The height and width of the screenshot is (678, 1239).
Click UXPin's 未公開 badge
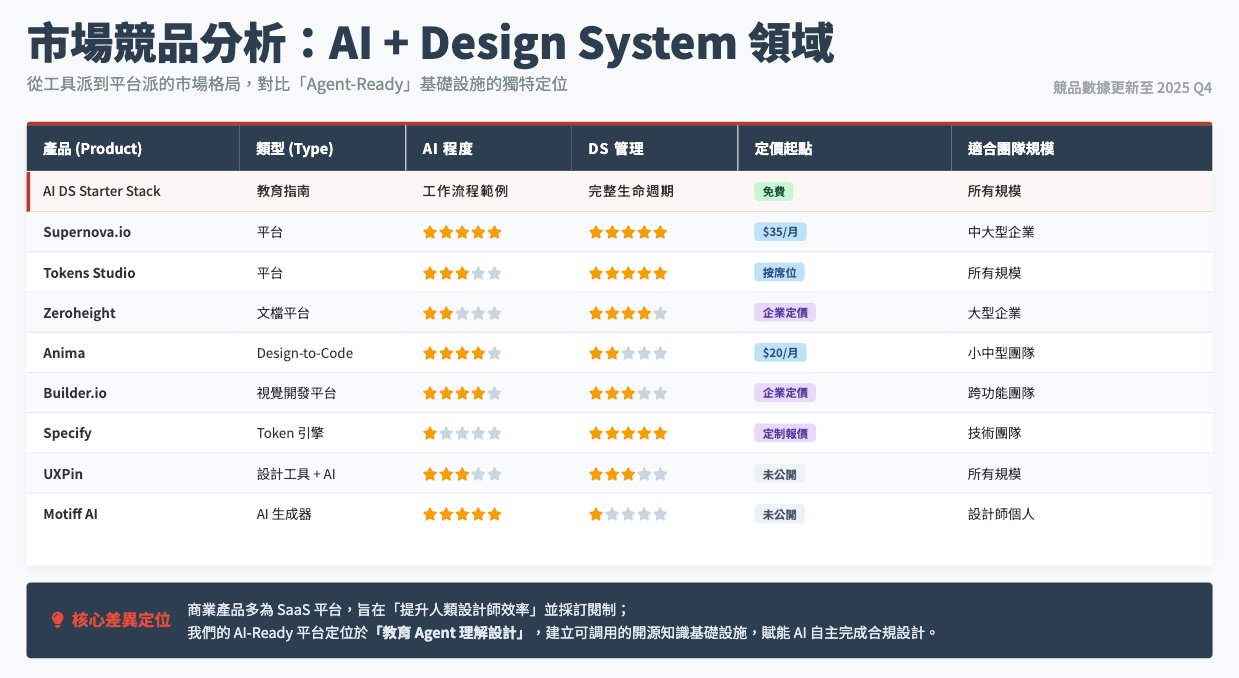(x=779, y=474)
